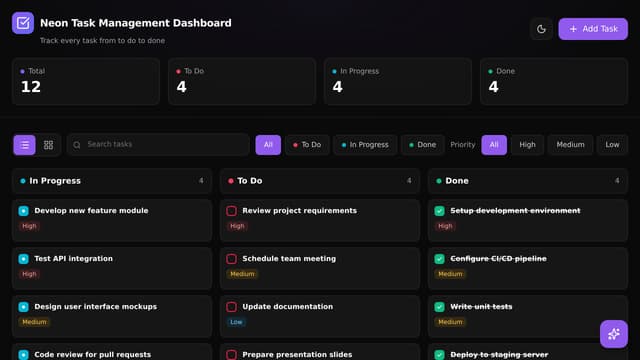Click the In Progress stat card
This screenshot has height=360, width=640.
coord(398,82)
